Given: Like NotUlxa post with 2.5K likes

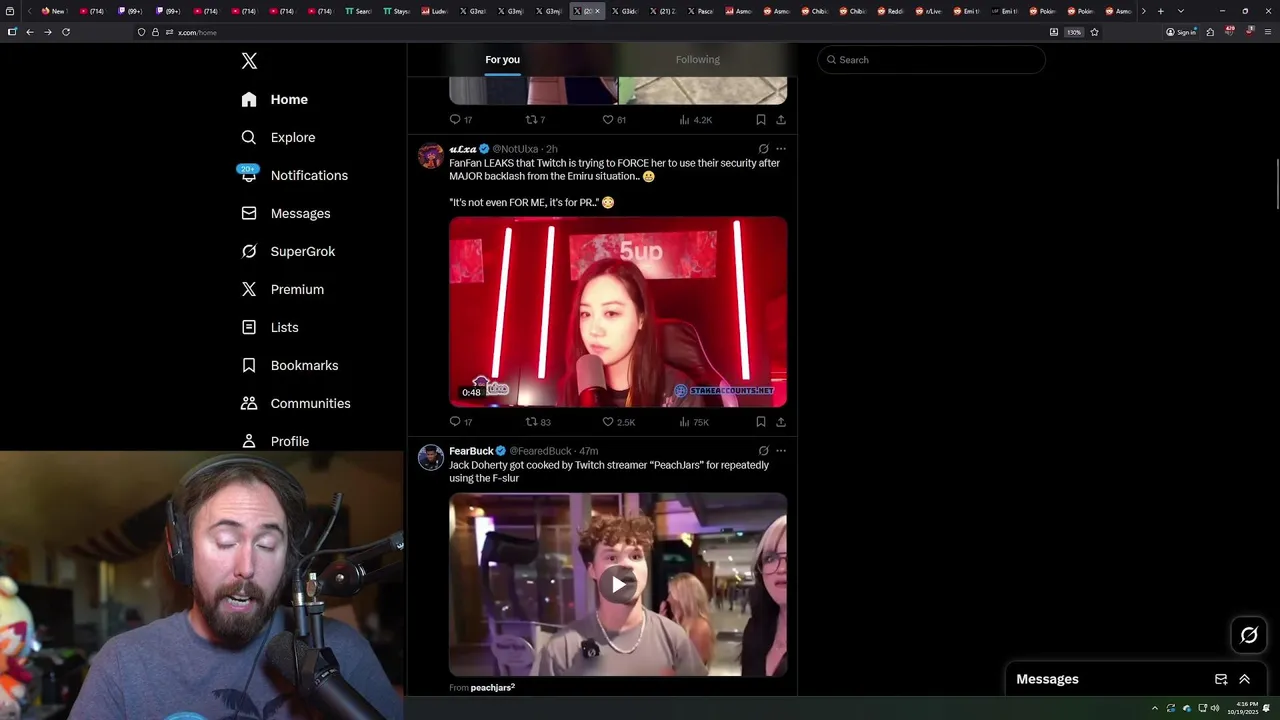Looking at the screenshot, I should [x=618, y=422].
